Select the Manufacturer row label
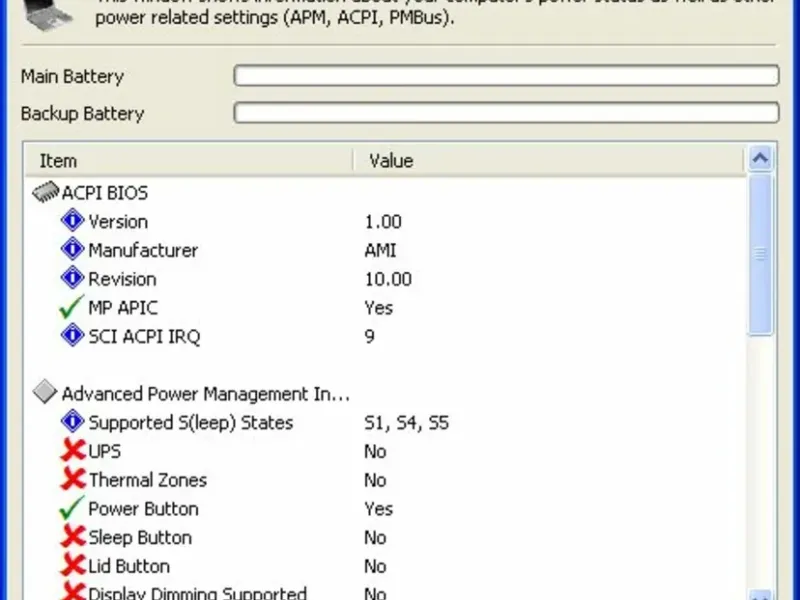800x600 pixels. click(x=143, y=250)
